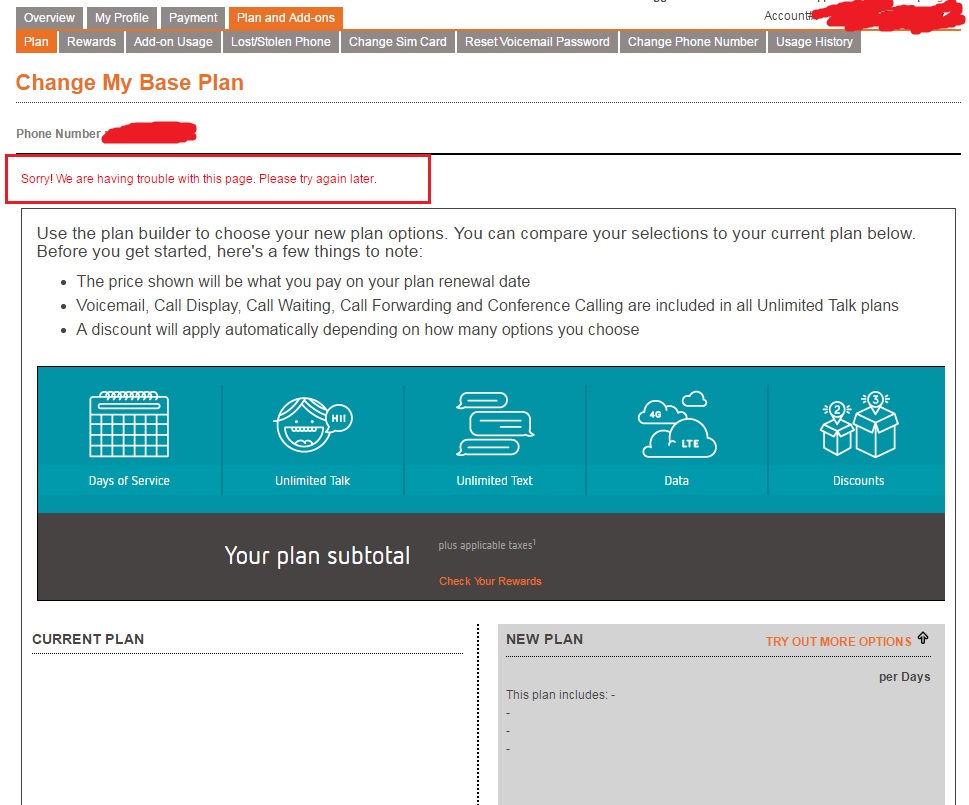Click the up-arrow beside TRY OUT MORE OPTIONS
Screen dimensions: 969x805
(x=922, y=637)
